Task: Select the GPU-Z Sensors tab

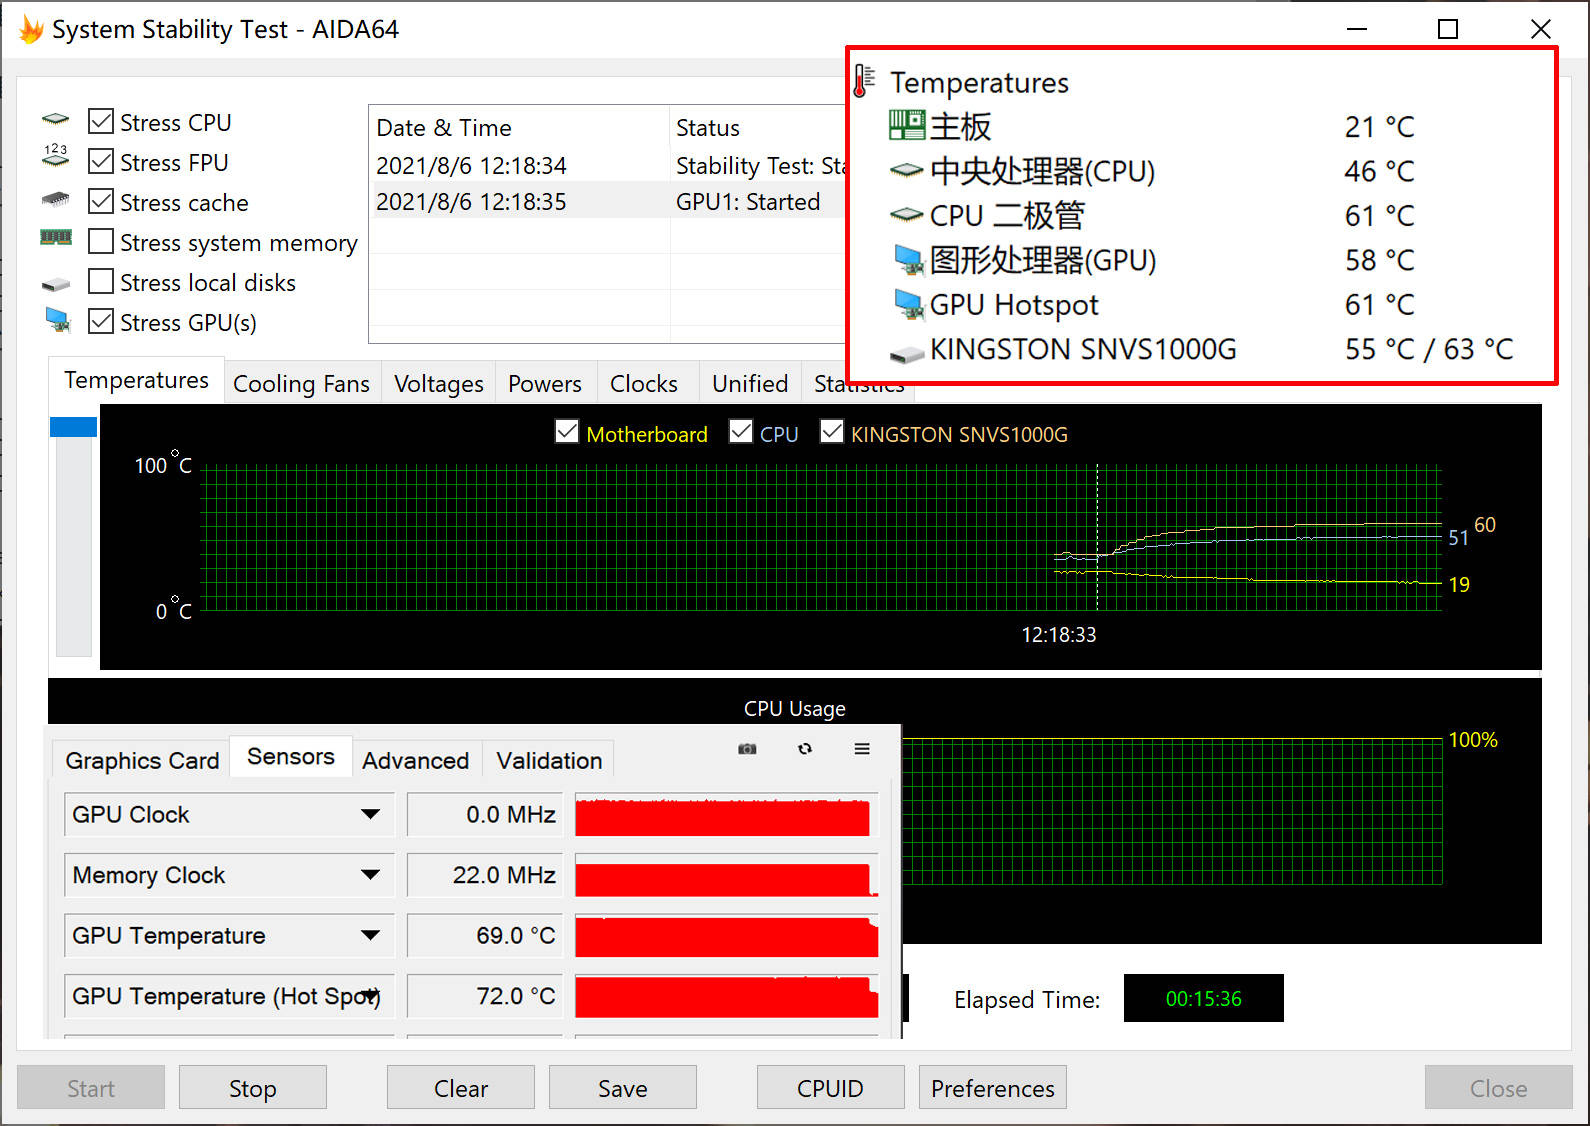Action: 291,757
